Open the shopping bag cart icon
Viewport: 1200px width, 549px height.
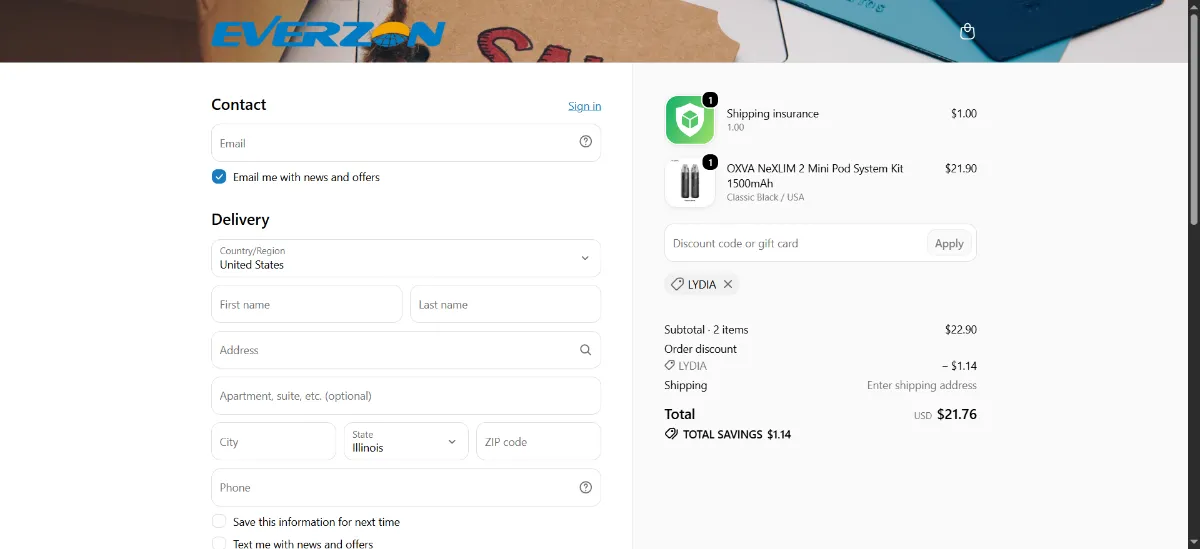point(967,31)
